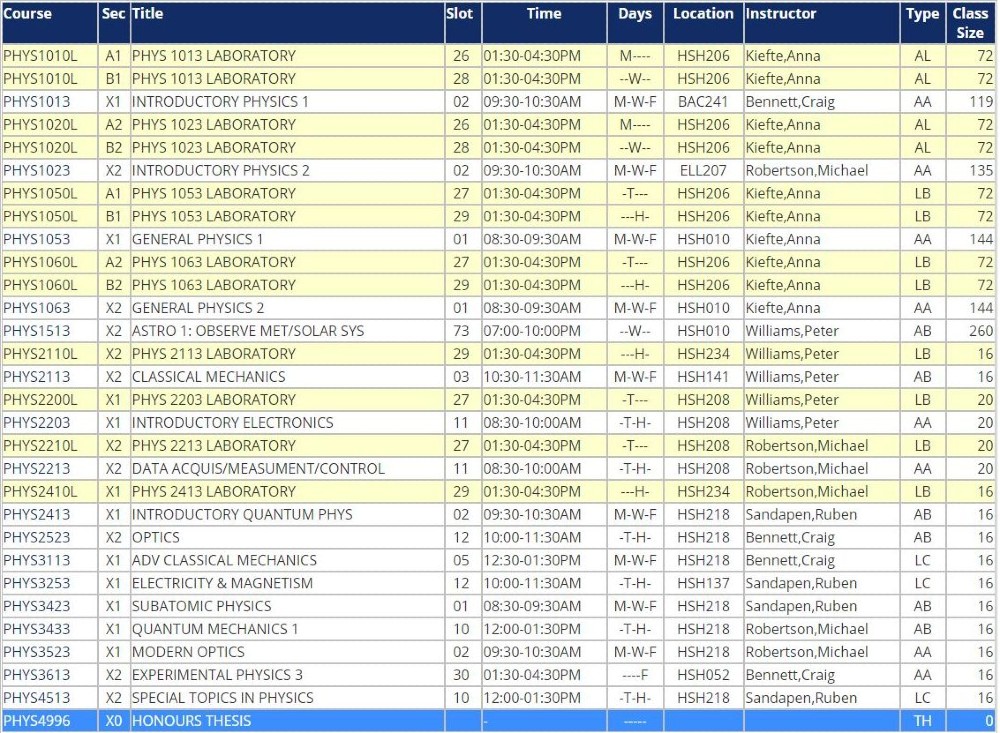The image size is (1000, 733).
Task: Click the INTRODUCTORY QUANTUM PHYS title
Action: 242,515
